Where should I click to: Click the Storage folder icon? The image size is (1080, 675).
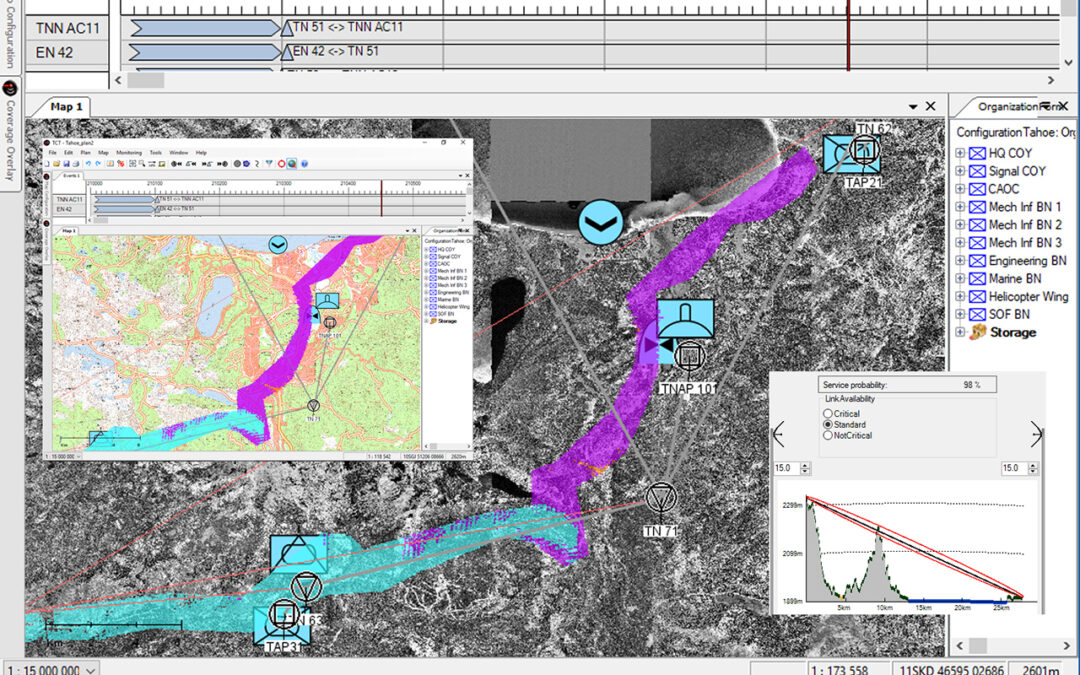(977, 333)
